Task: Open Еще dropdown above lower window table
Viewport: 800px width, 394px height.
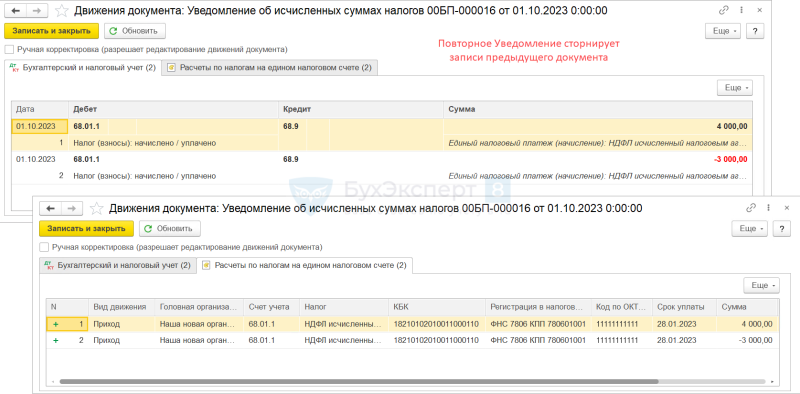Action: 761,285
